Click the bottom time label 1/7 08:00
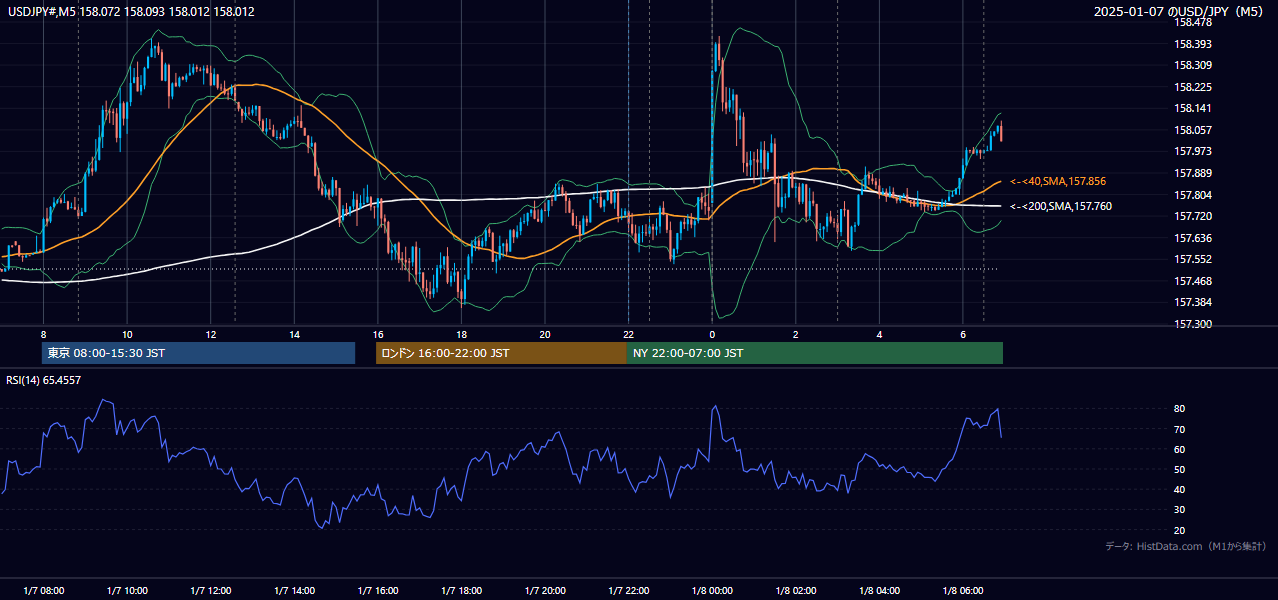The height and width of the screenshot is (600, 1278). click(43, 591)
